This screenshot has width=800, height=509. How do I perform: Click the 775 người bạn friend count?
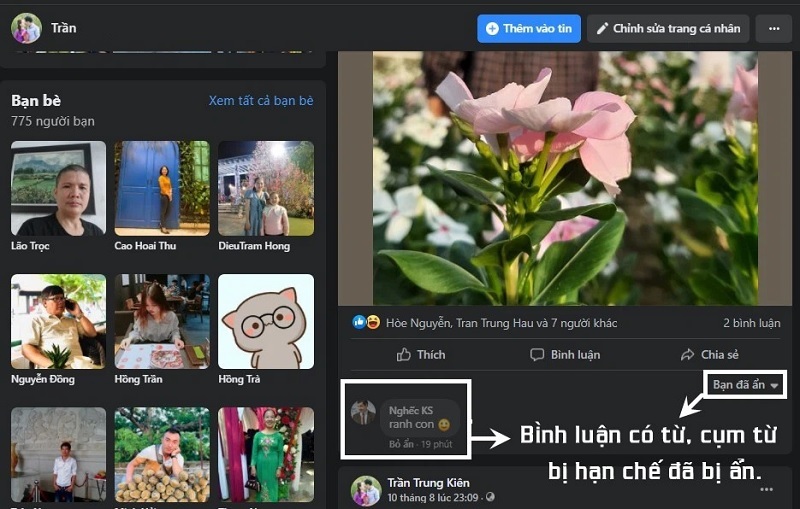53,121
